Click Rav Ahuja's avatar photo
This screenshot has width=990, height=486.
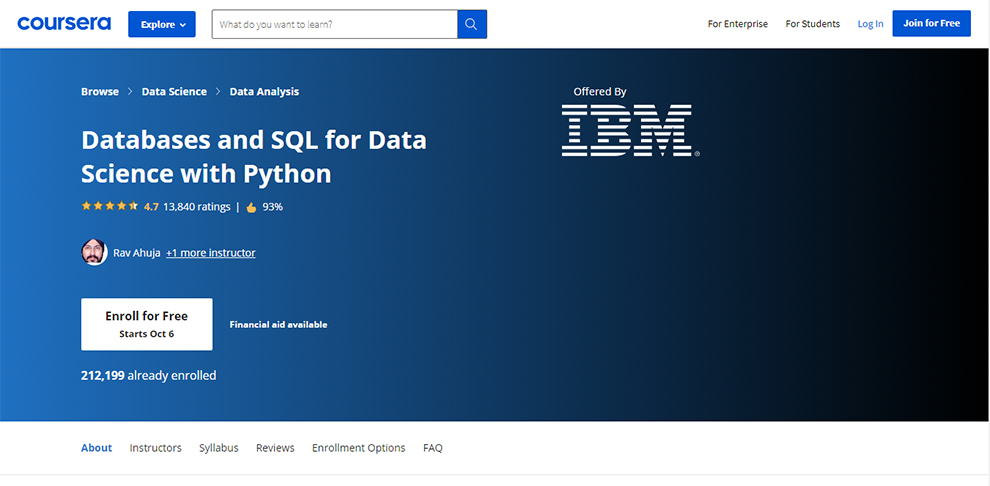pyautogui.click(x=94, y=252)
